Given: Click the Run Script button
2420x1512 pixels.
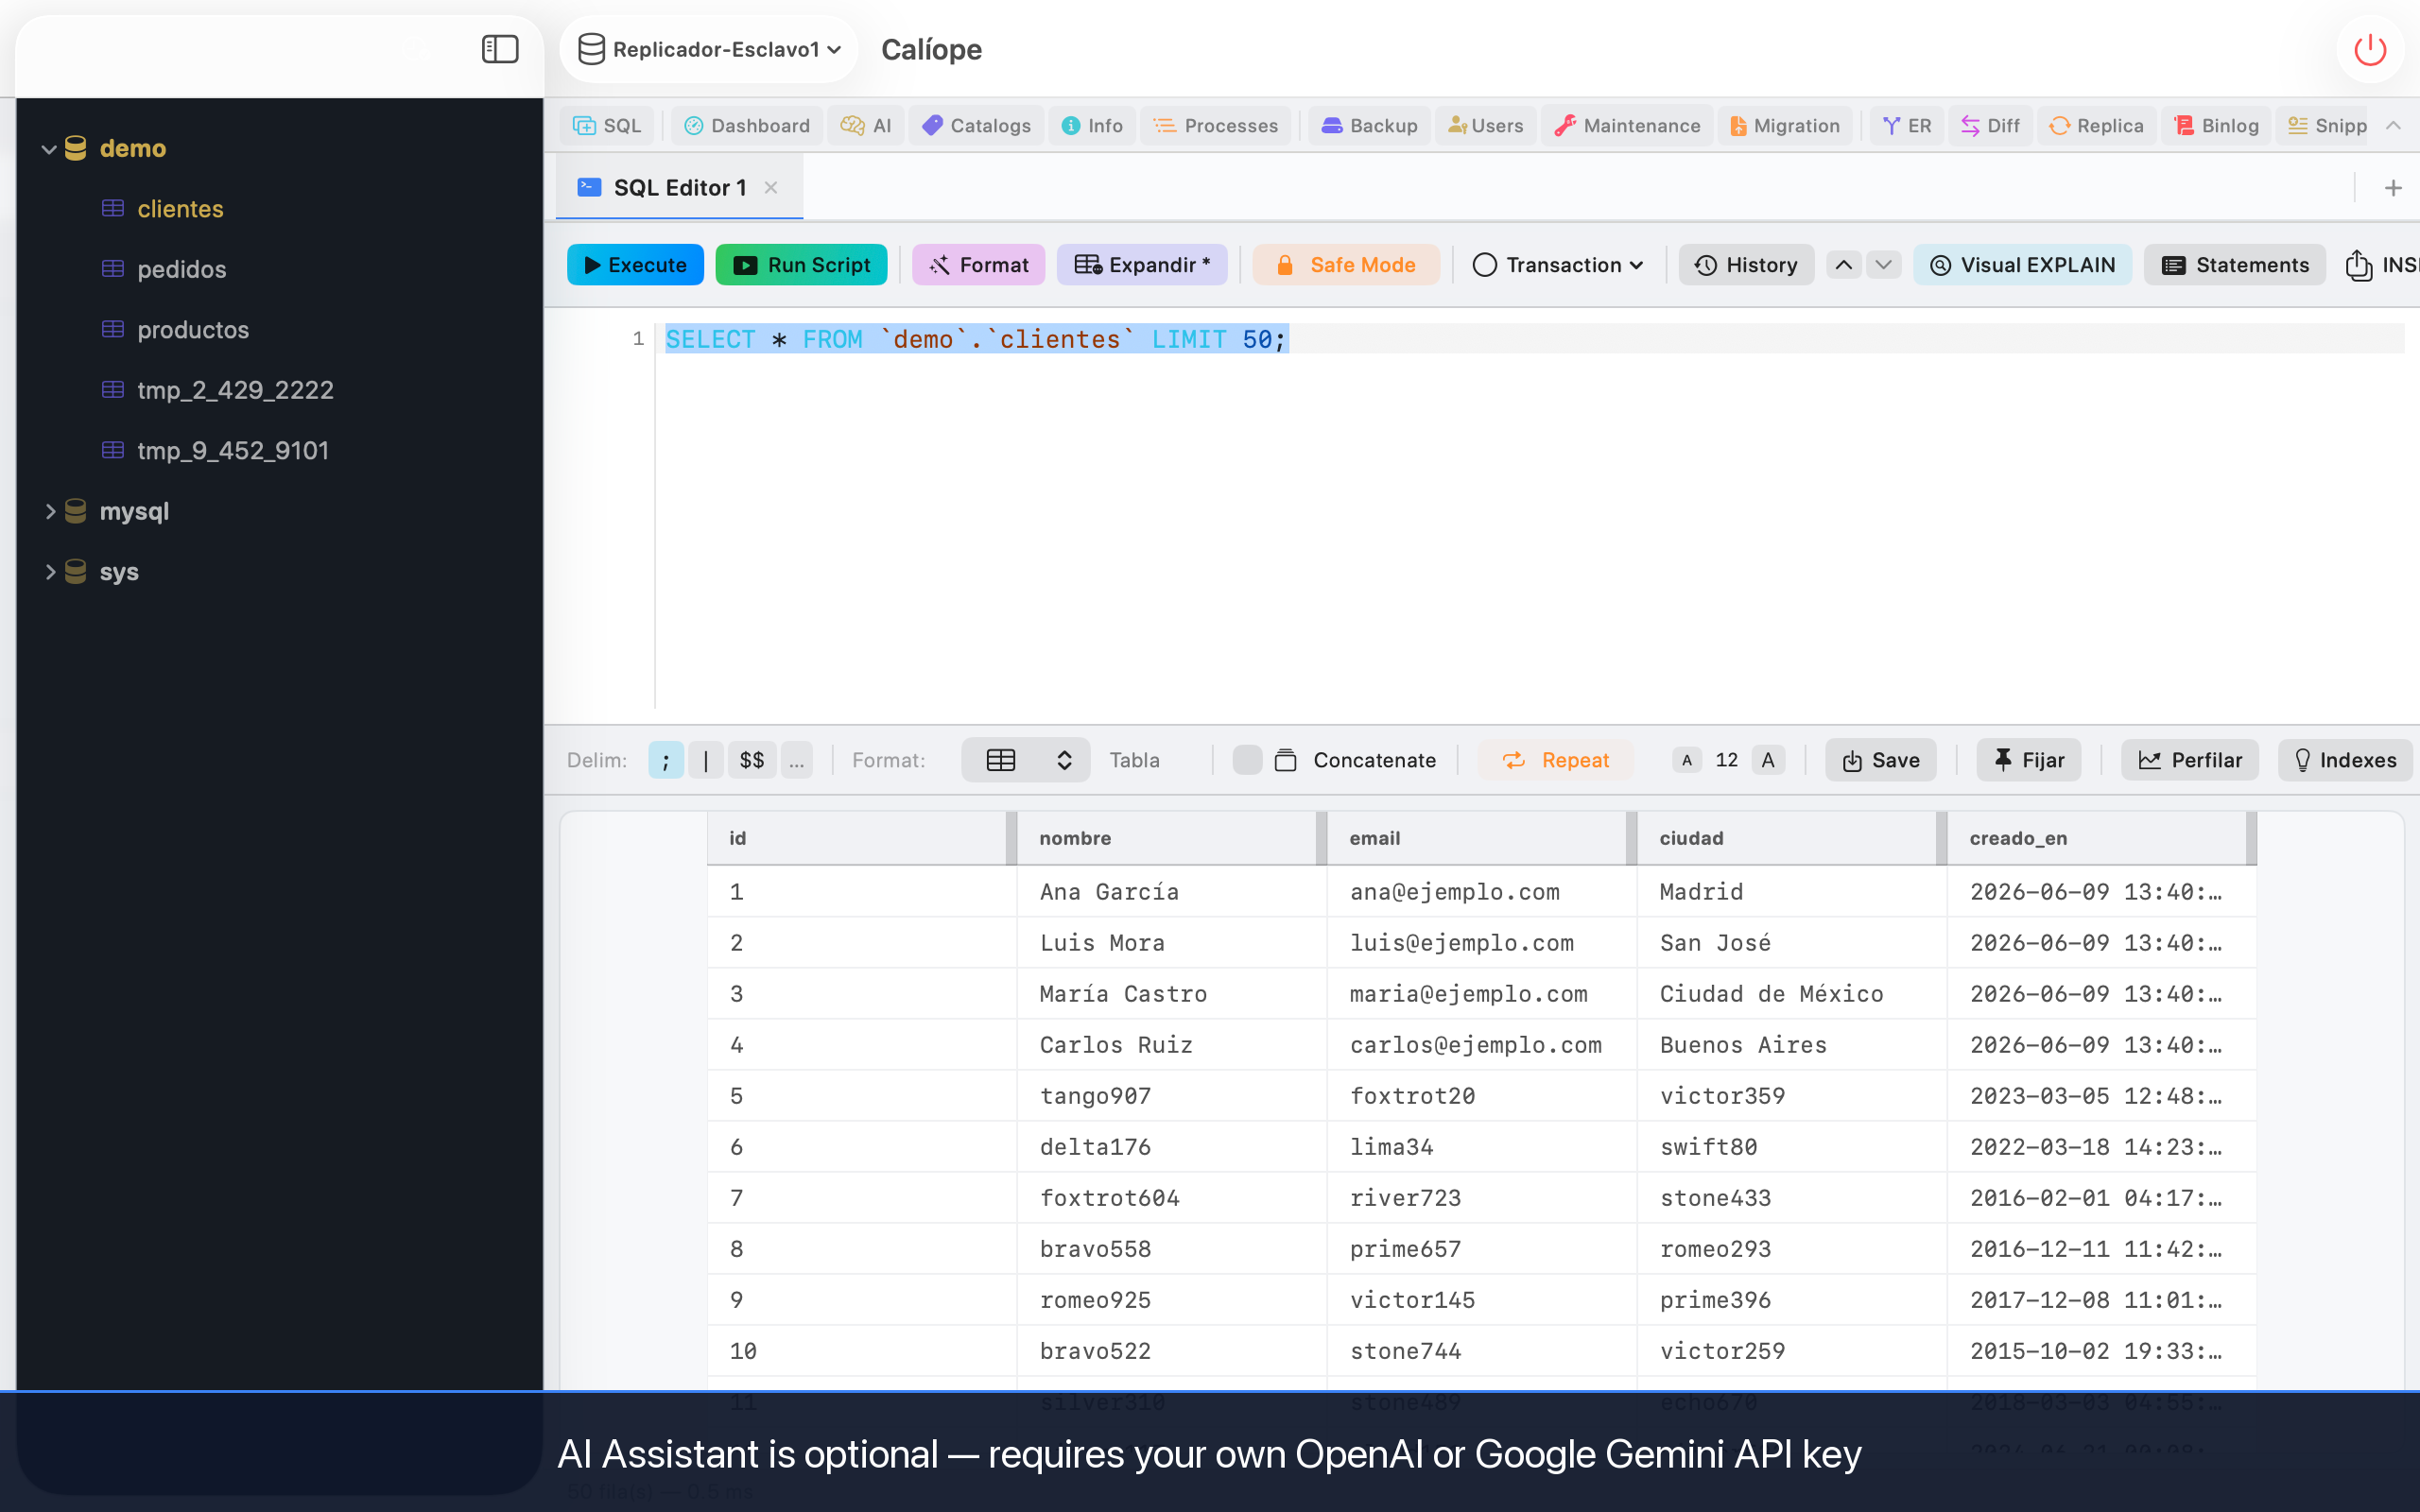Looking at the screenshot, I should (x=801, y=265).
